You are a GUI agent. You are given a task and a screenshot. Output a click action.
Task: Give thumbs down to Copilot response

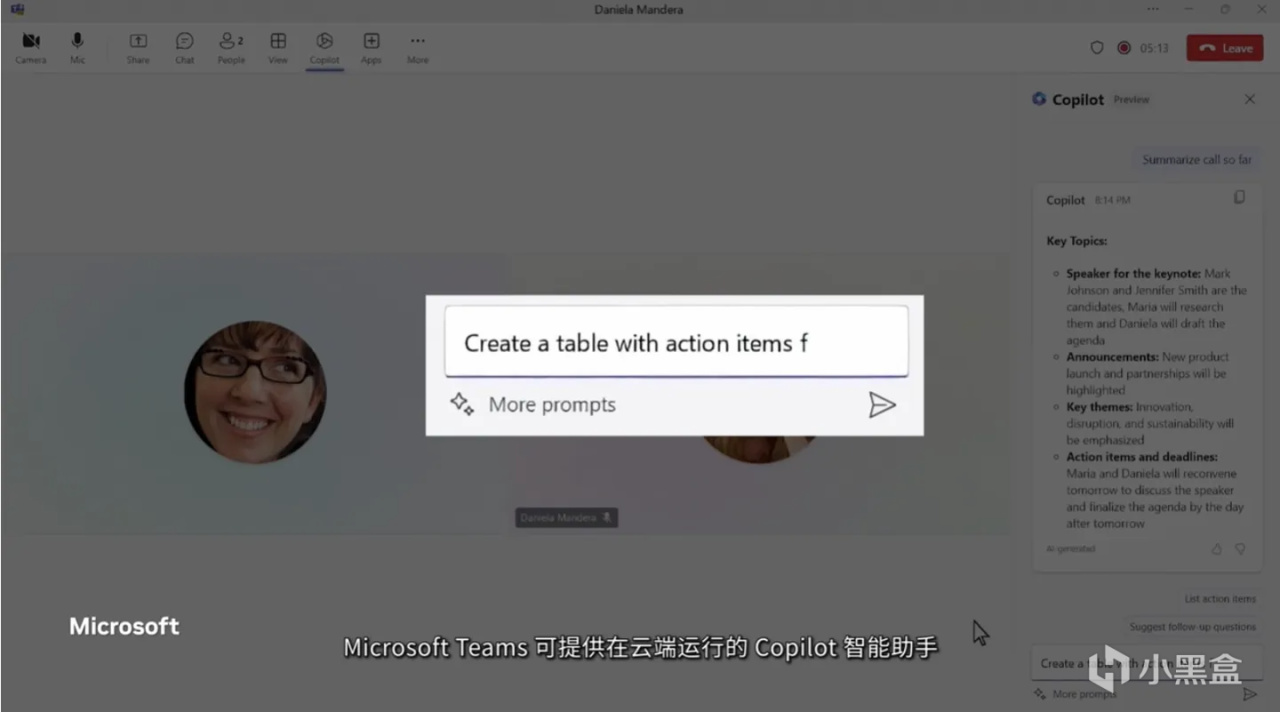1240,549
